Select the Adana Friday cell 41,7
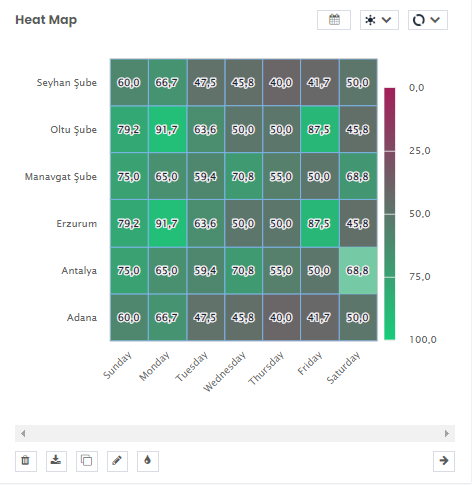This screenshot has height=485, width=472. click(x=320, y=317)
